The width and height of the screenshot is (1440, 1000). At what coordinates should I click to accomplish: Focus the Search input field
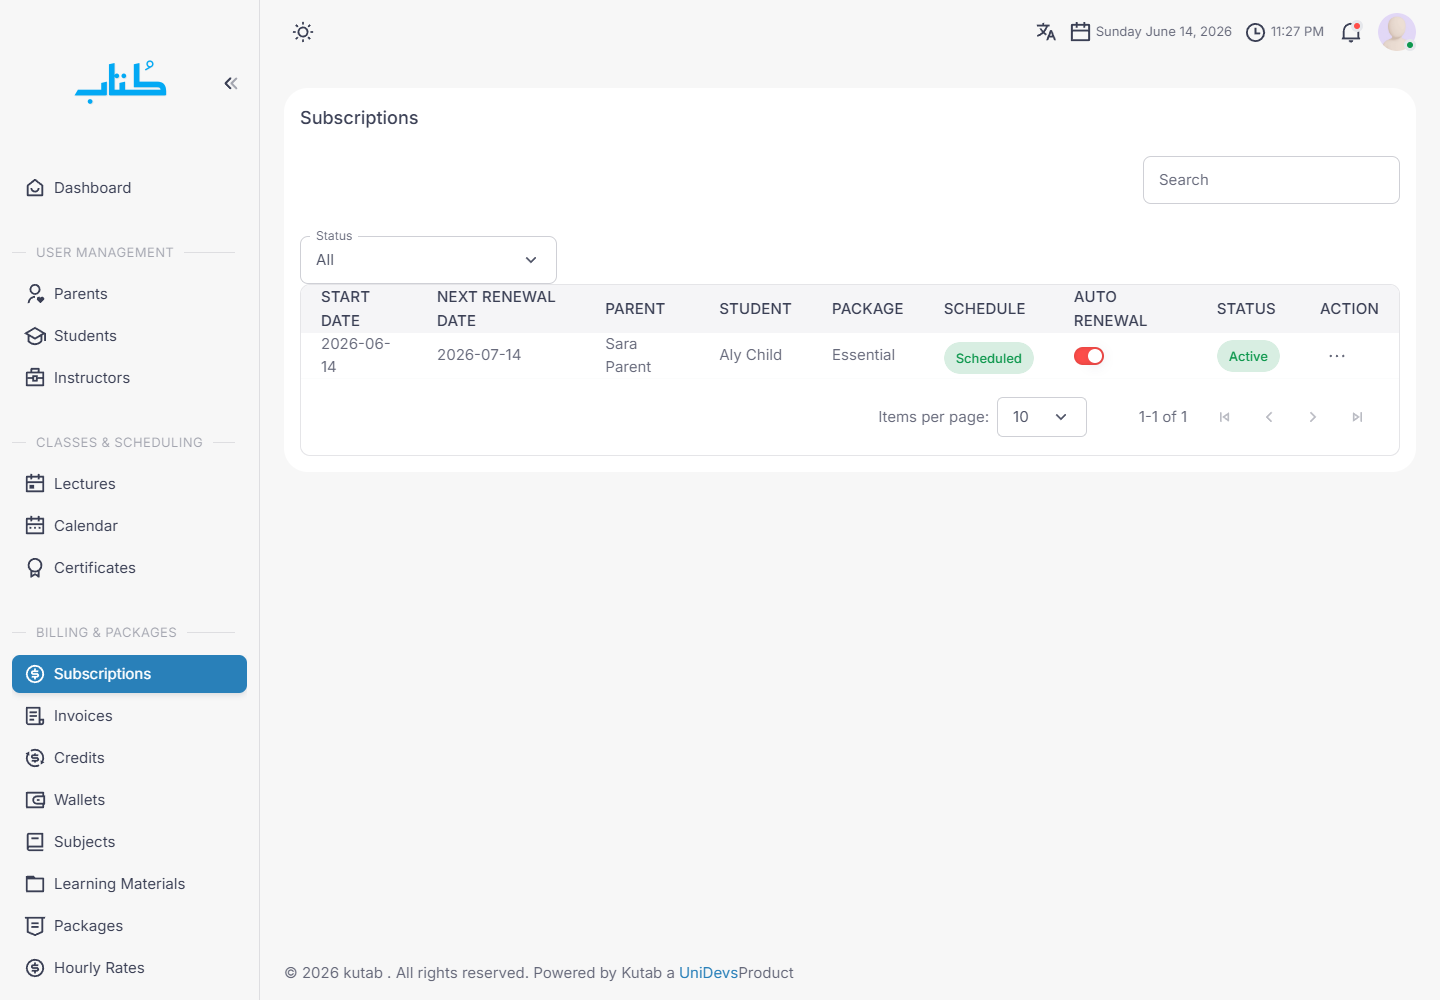(x=1271, y=180)
